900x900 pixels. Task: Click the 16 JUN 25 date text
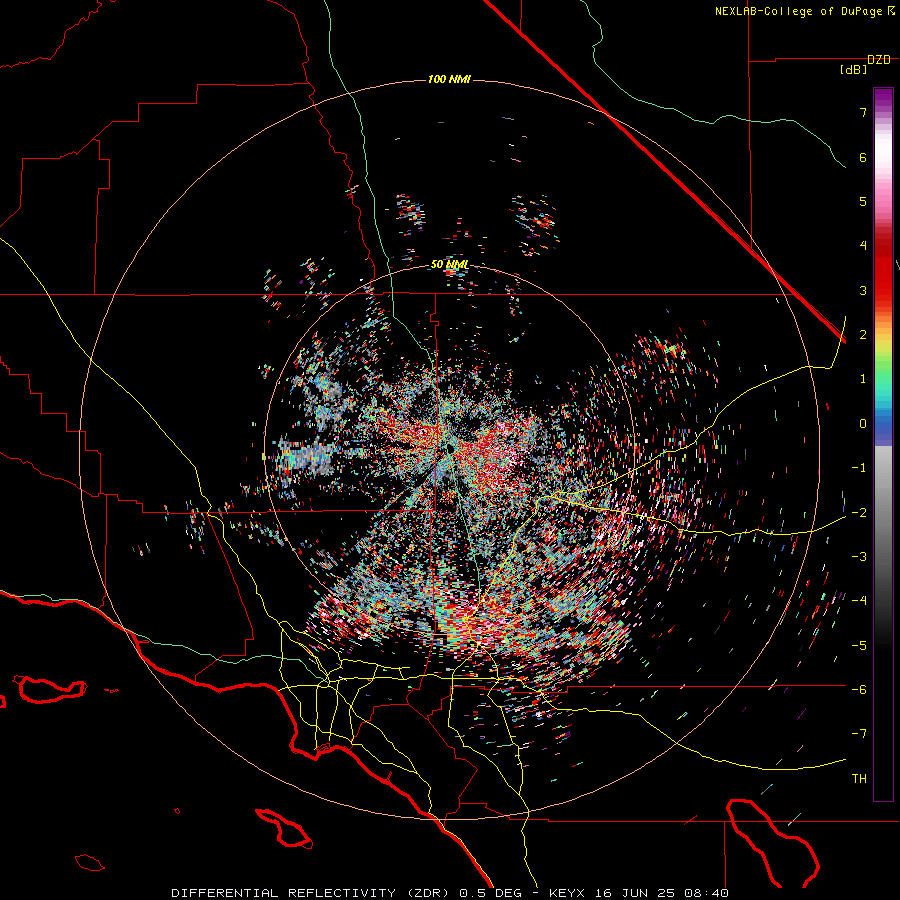pyautogui.click(x=635, y=893)
